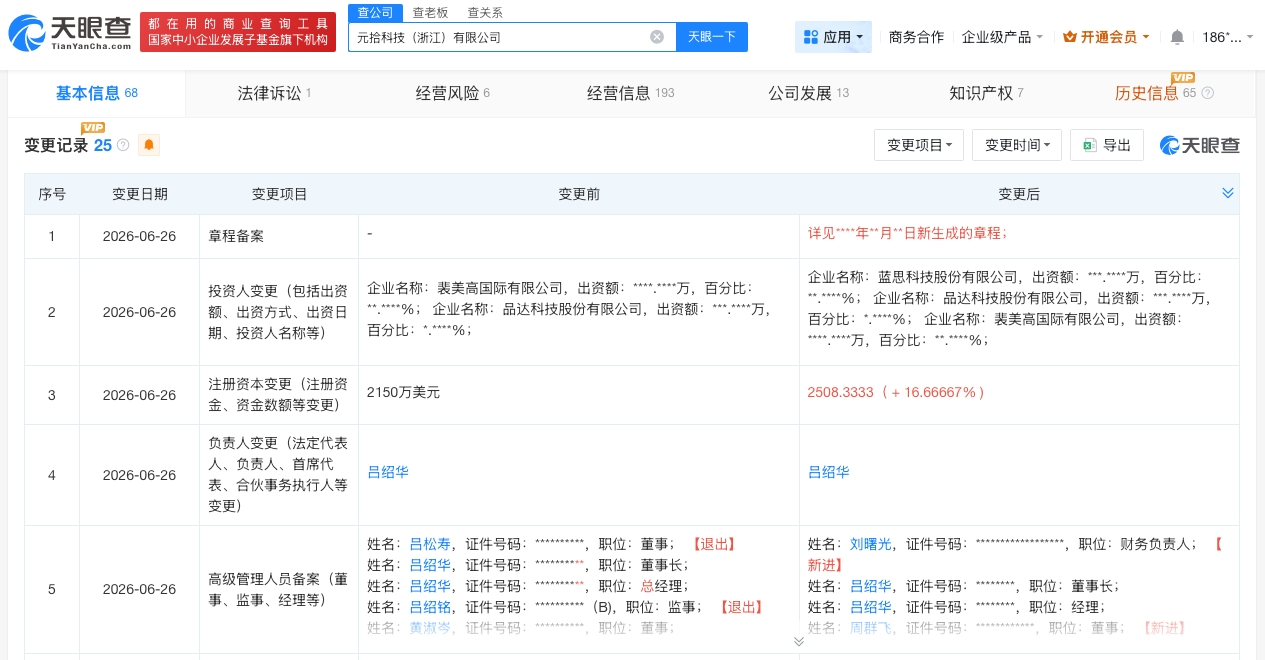The image size is (1265, 660).
Task: Click the 导出 export button
Action: pos(1107,145)
